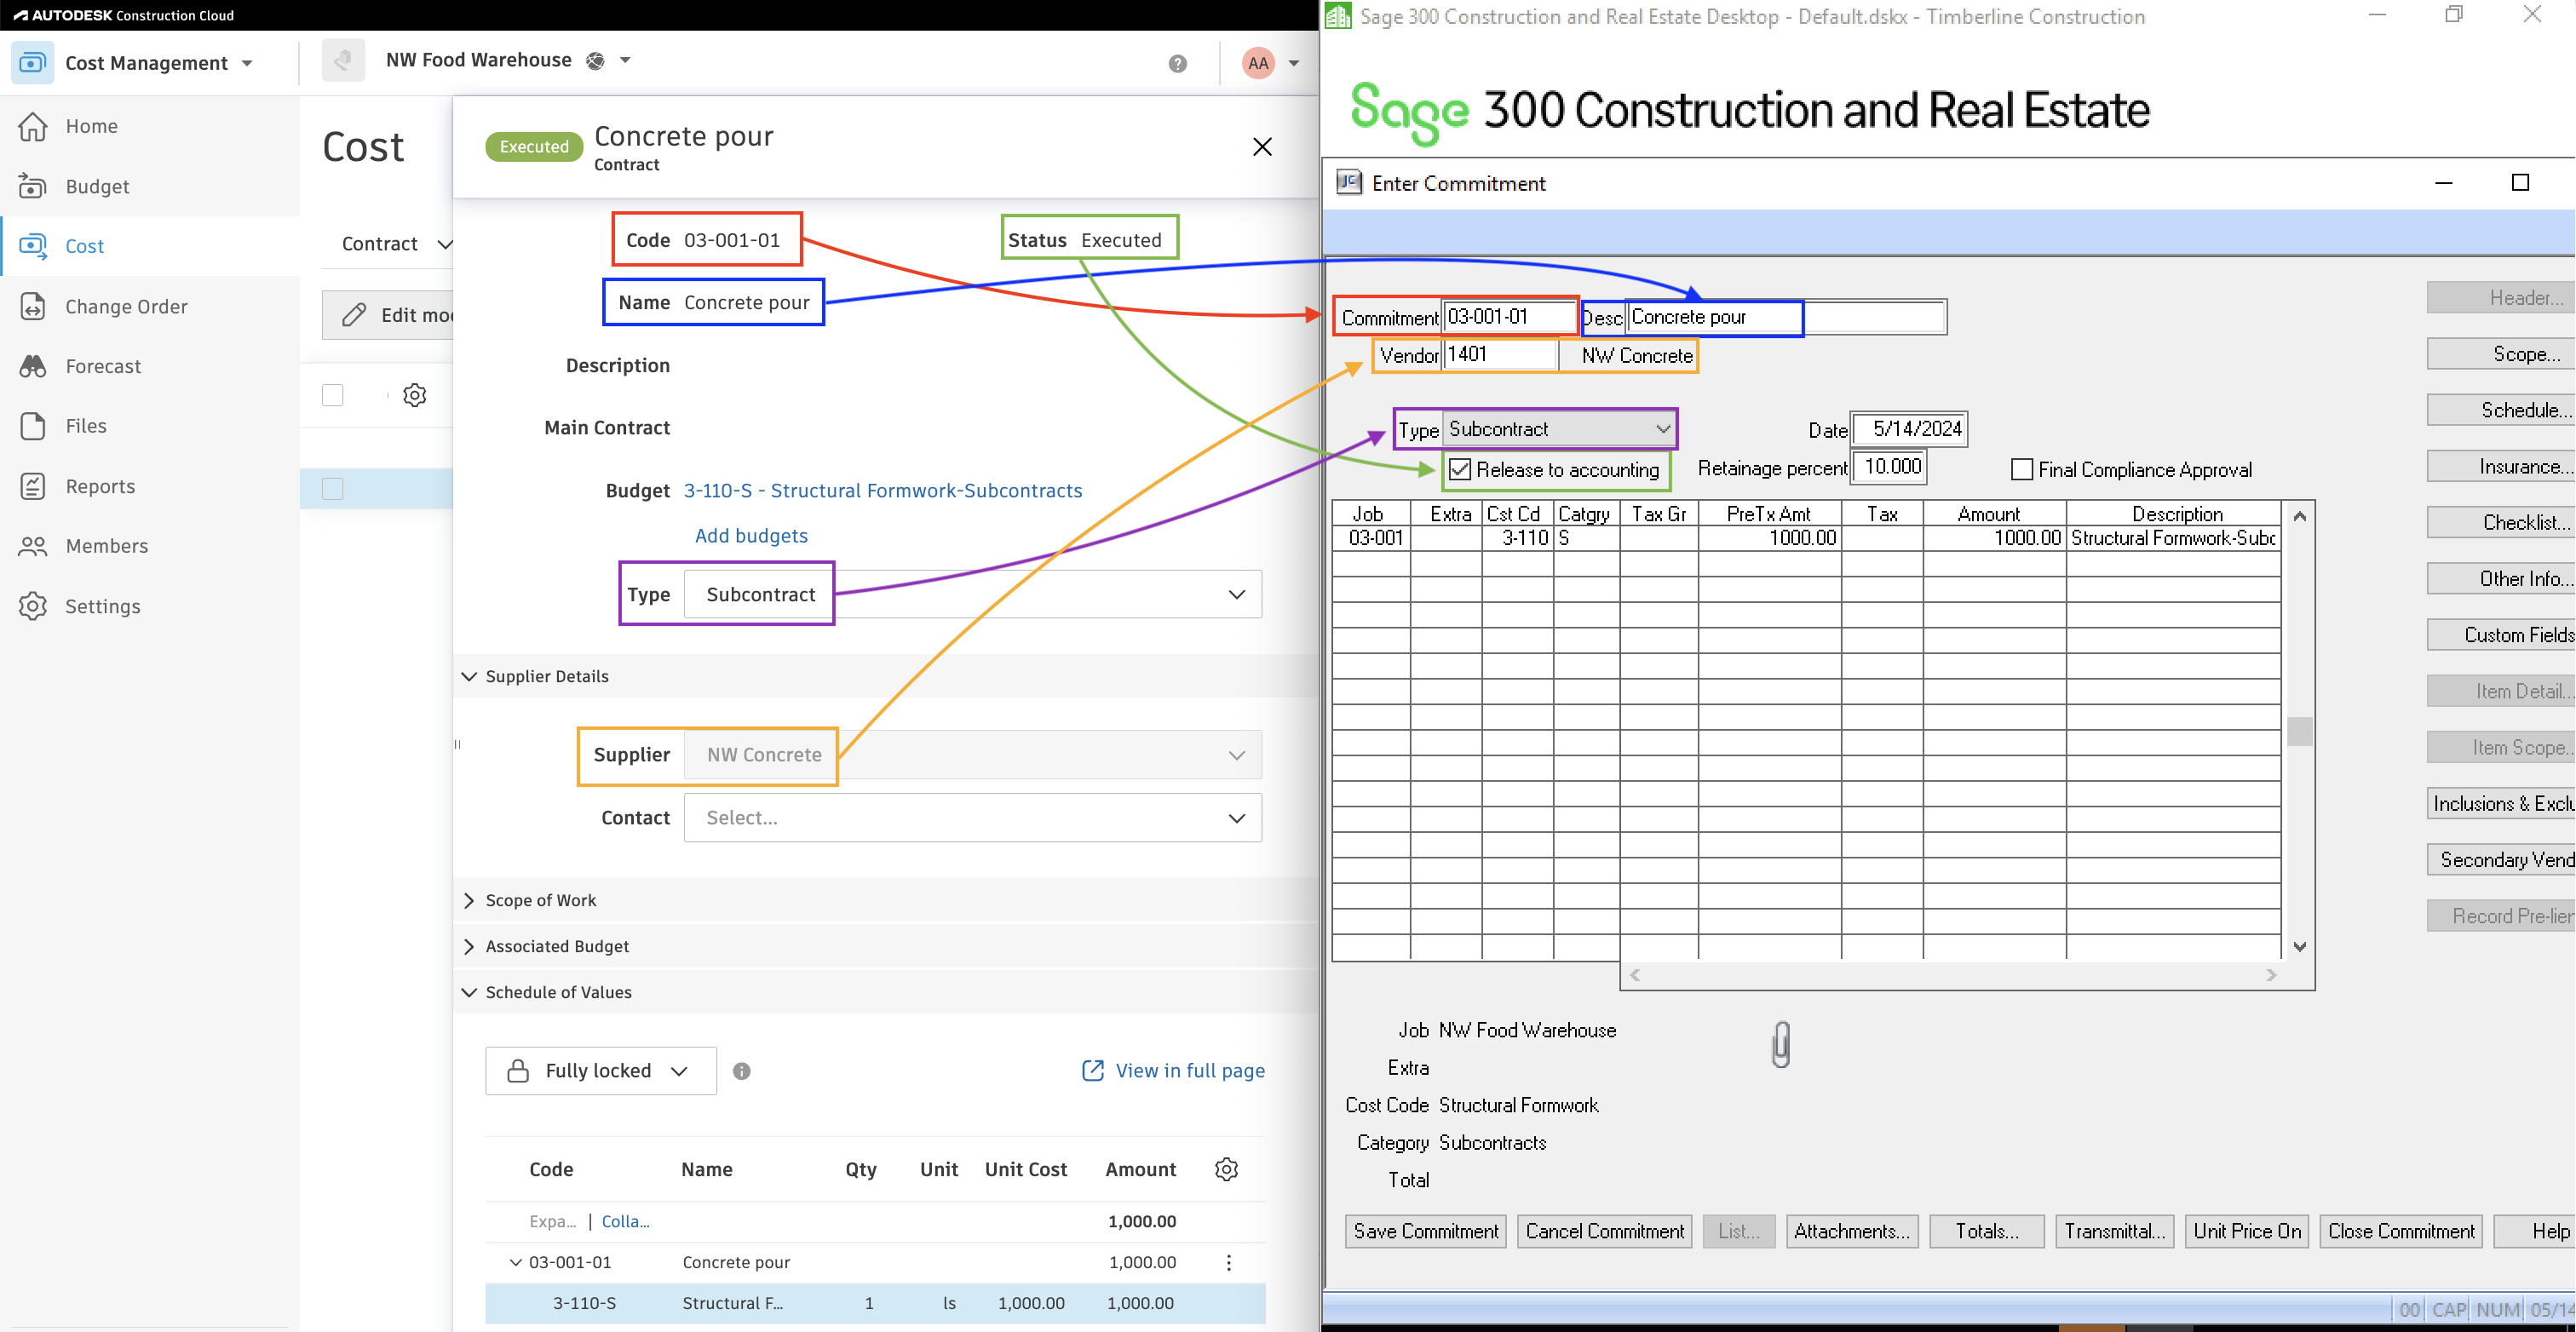This screenshot has height=1332, width=2576.
Task: Open the Attachments... button
Action: (1850, 1231)
